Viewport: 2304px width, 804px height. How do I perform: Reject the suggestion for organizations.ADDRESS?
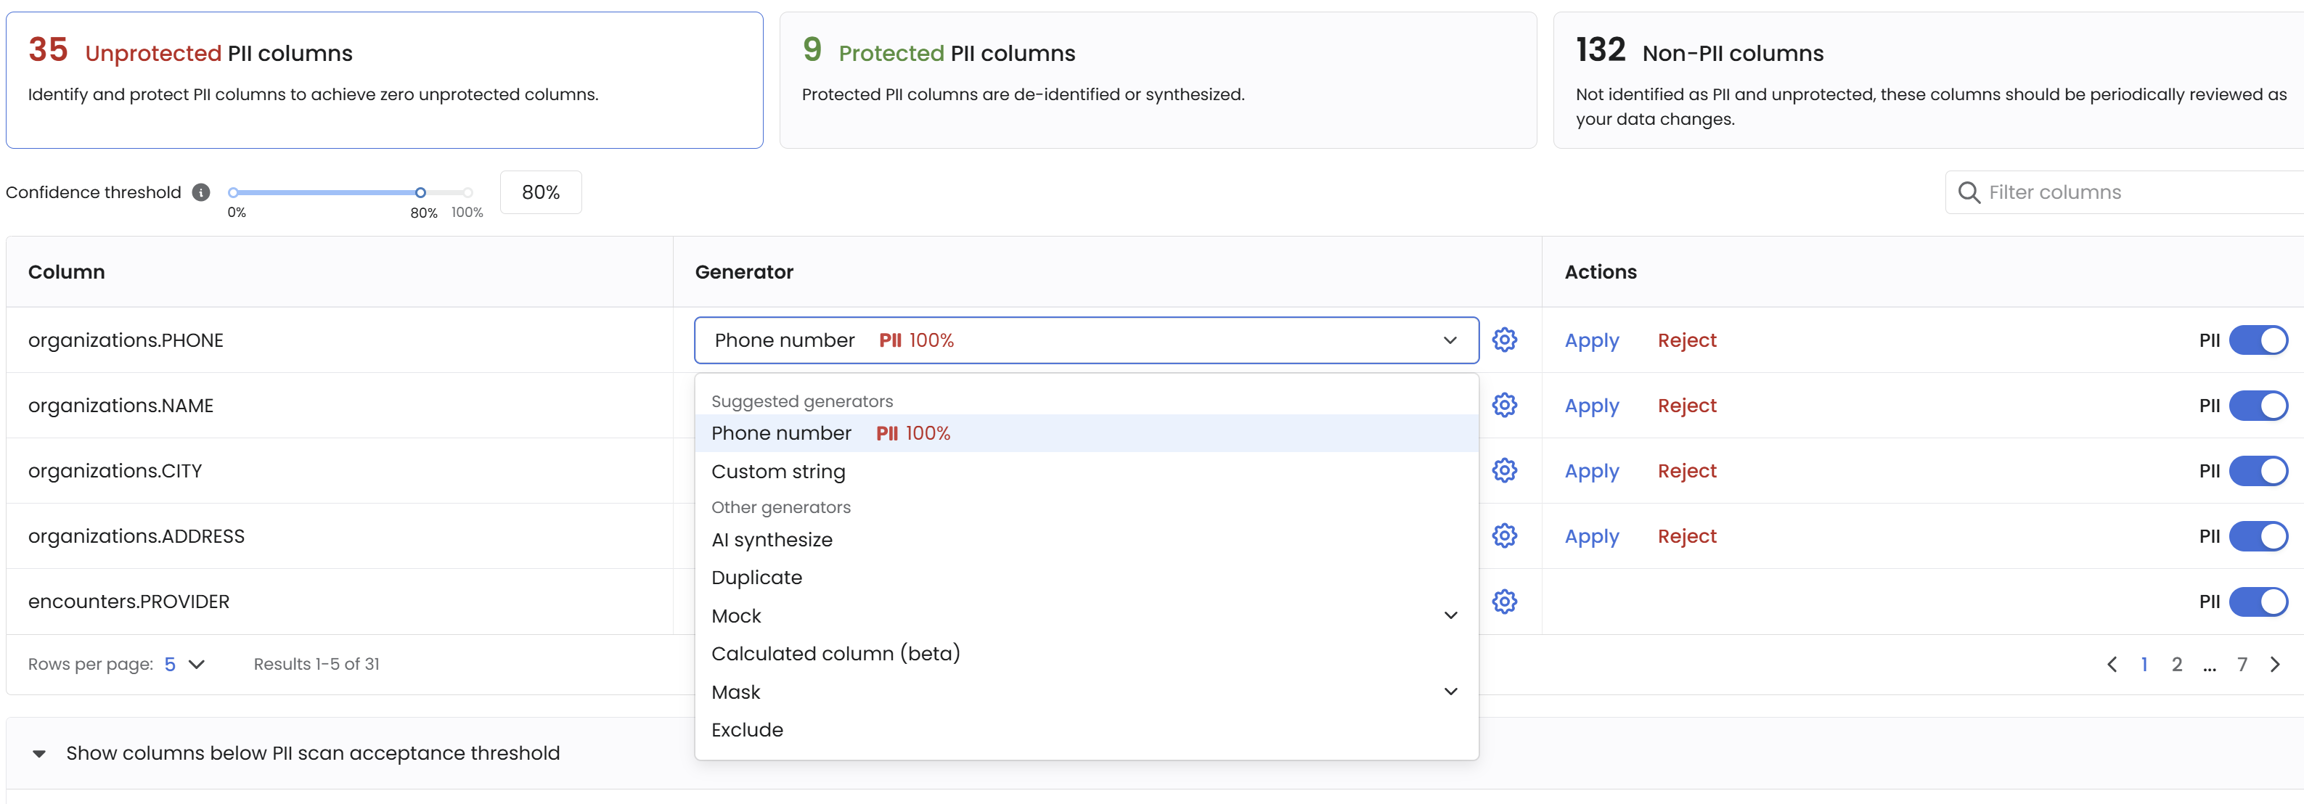1686,536
